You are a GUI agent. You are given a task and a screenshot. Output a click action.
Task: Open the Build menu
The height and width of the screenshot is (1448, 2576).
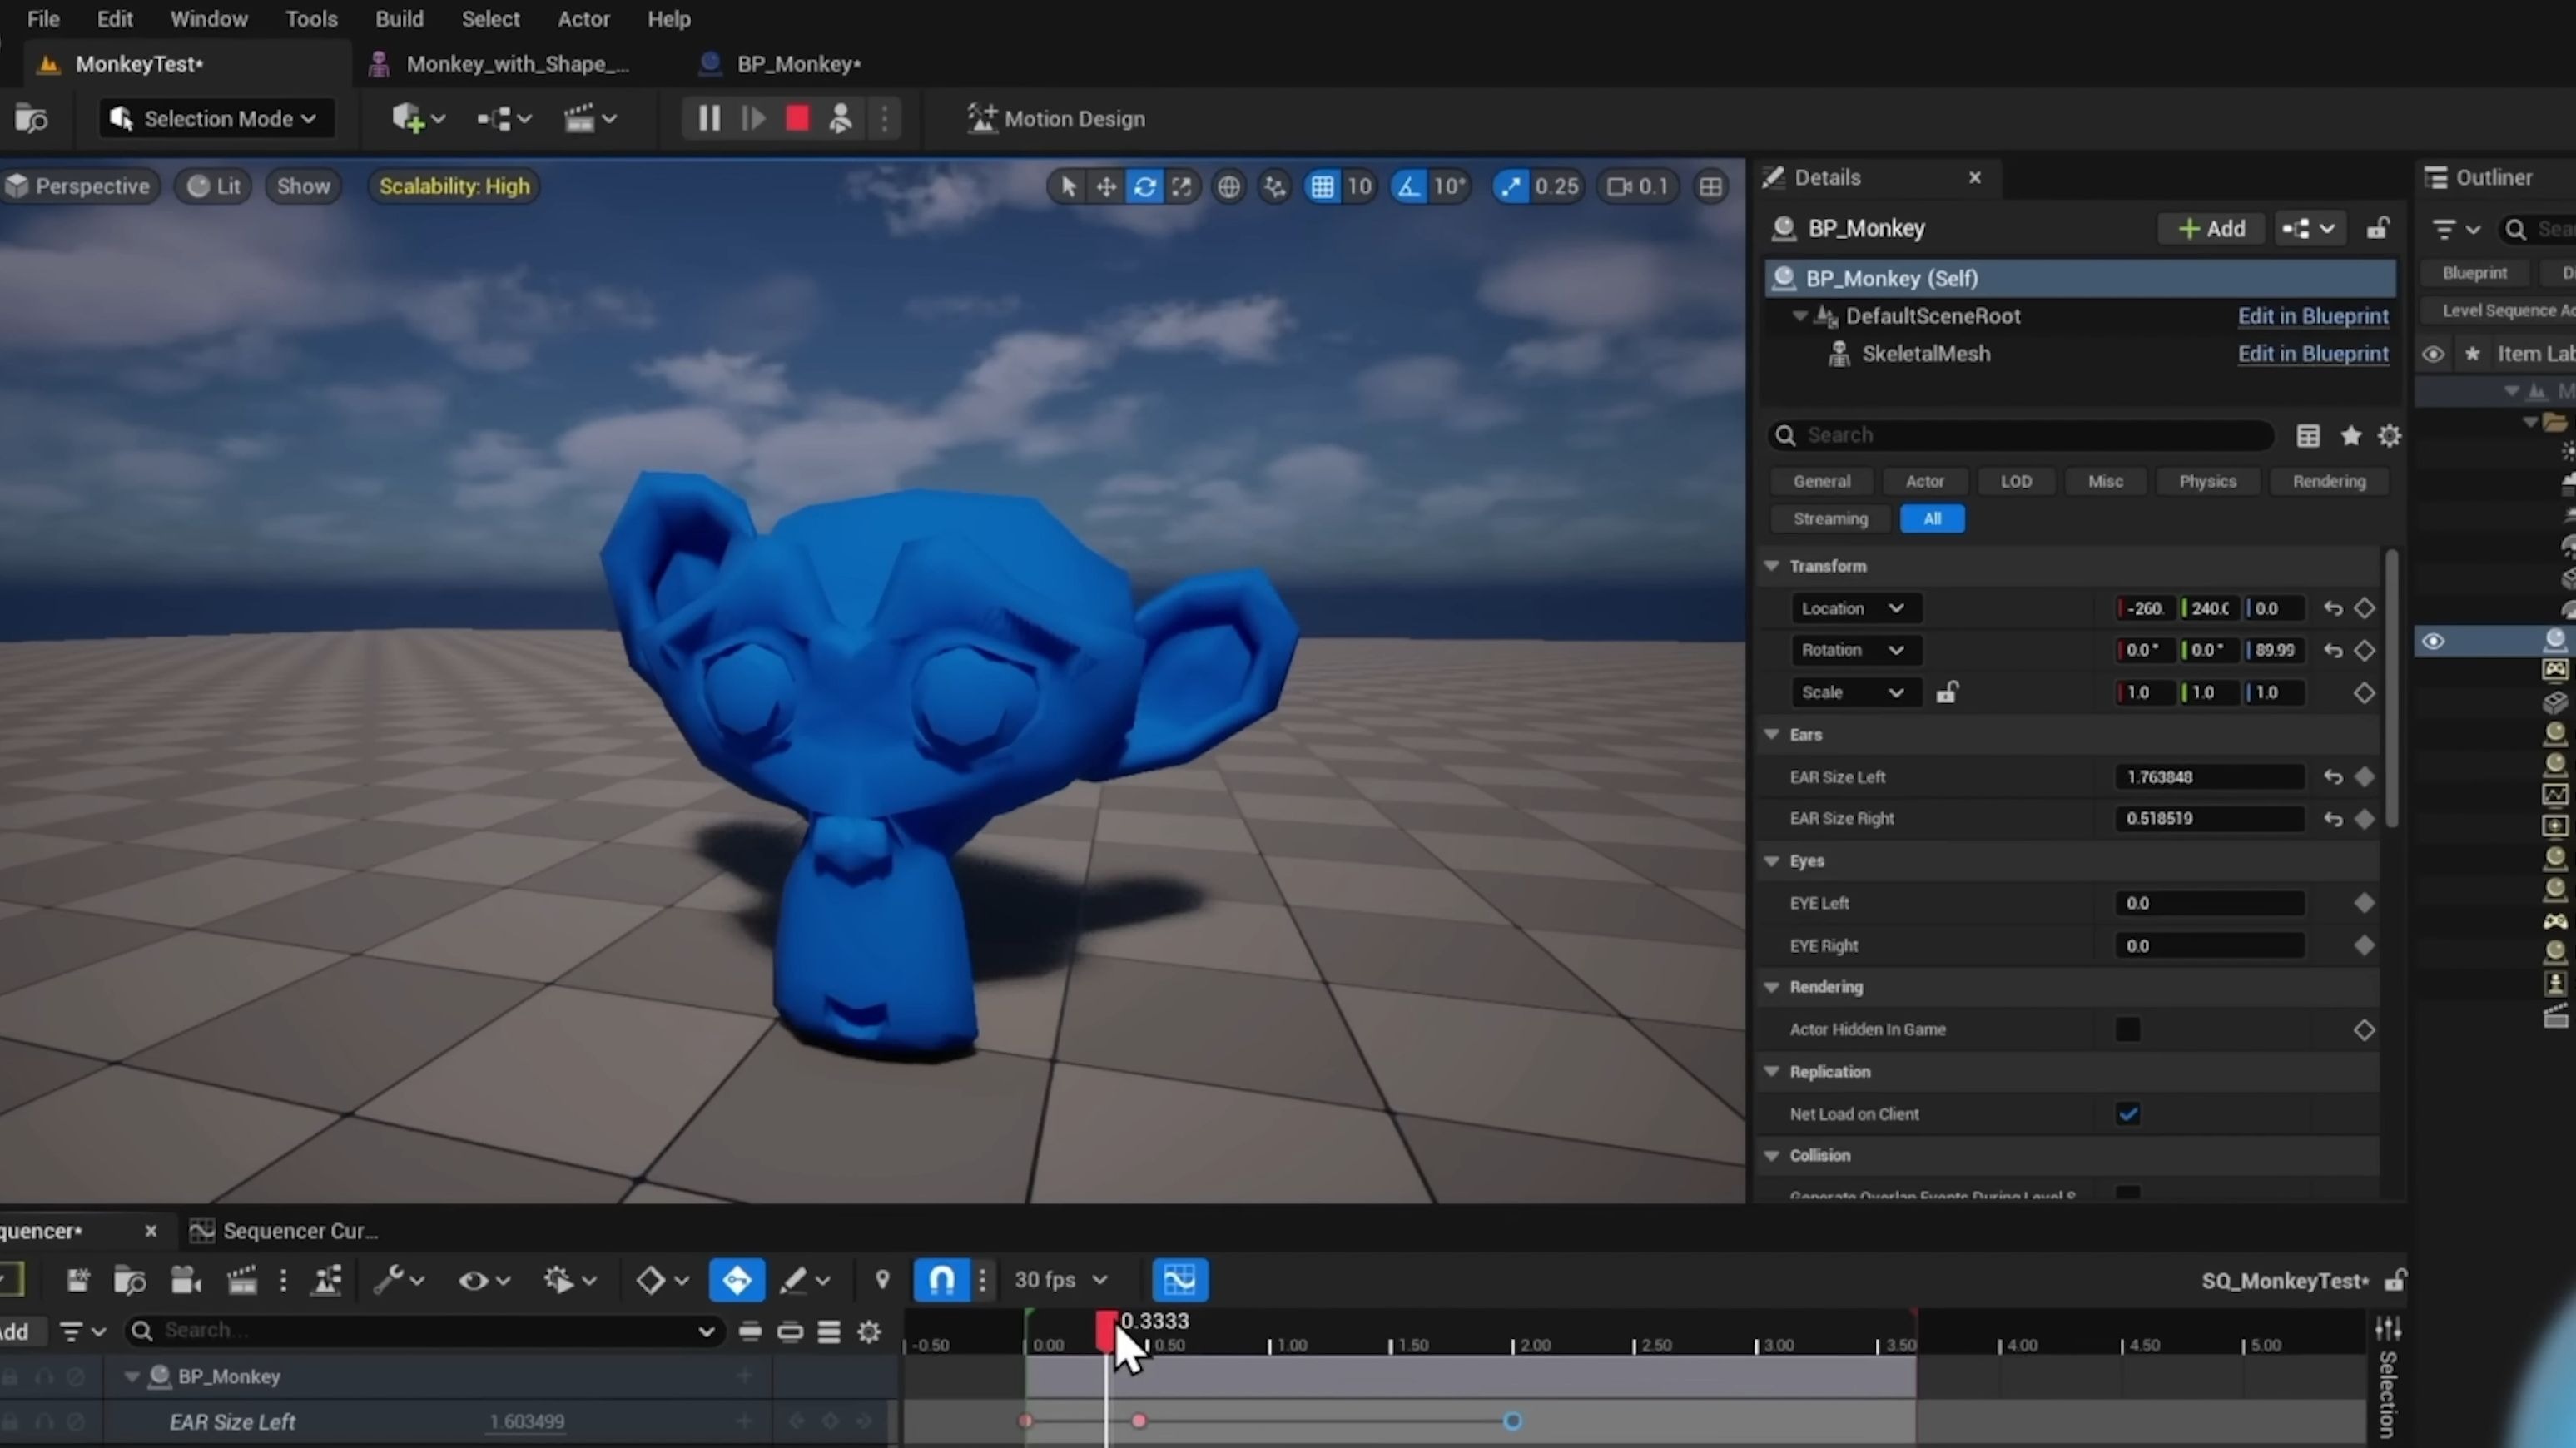399,19
